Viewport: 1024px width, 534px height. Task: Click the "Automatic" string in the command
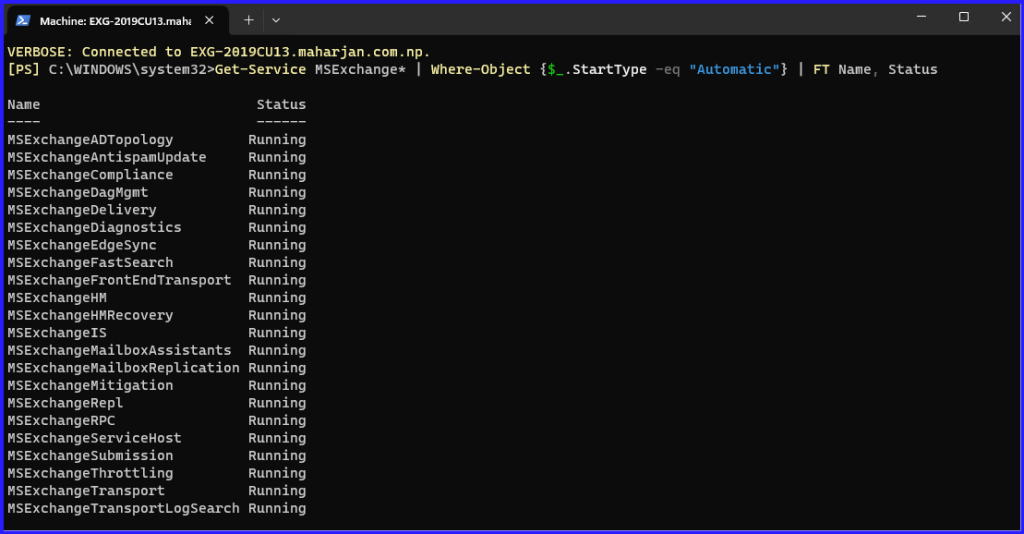(x=729, y=69)
